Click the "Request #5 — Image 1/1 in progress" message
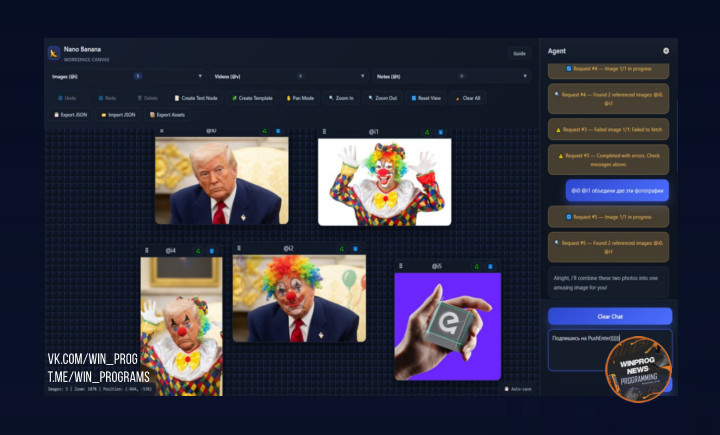Viewport: 720px width, 435px height. click(x=608, y=217)
